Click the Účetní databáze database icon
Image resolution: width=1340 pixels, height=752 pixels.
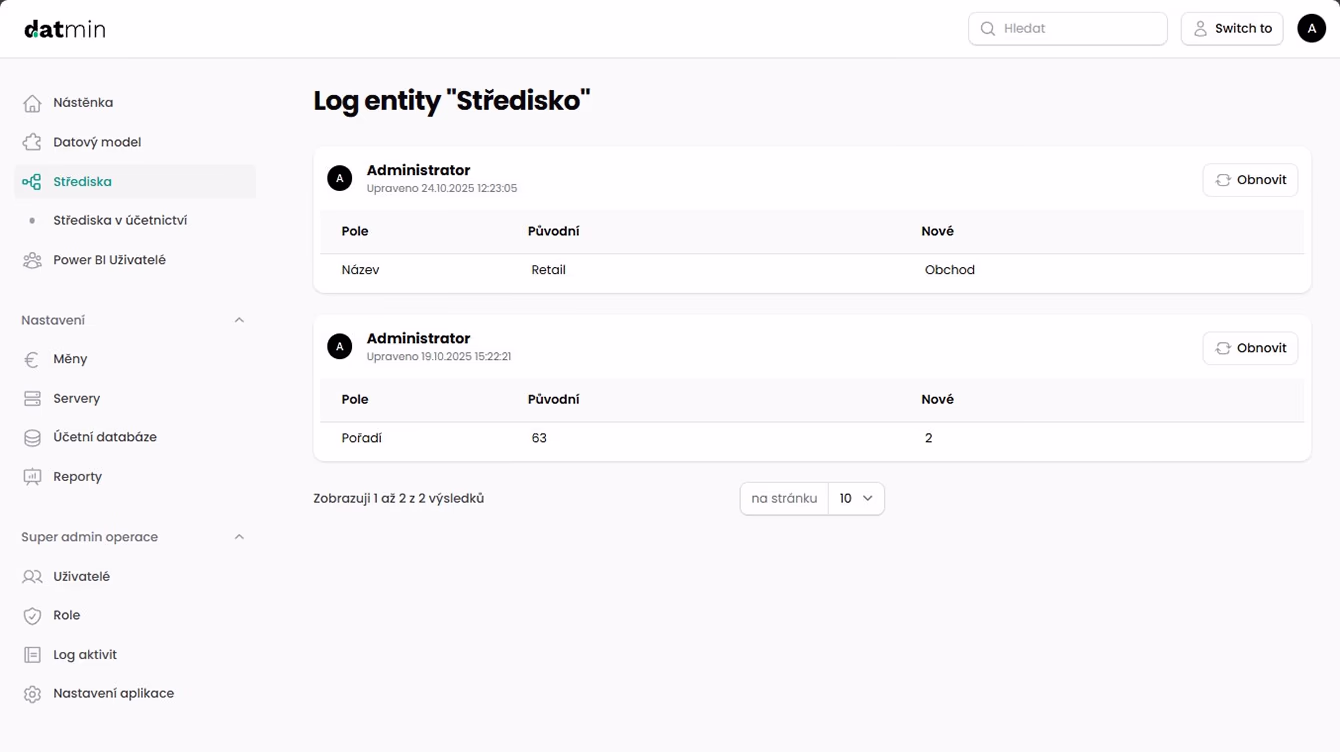(x=32, y=437)
